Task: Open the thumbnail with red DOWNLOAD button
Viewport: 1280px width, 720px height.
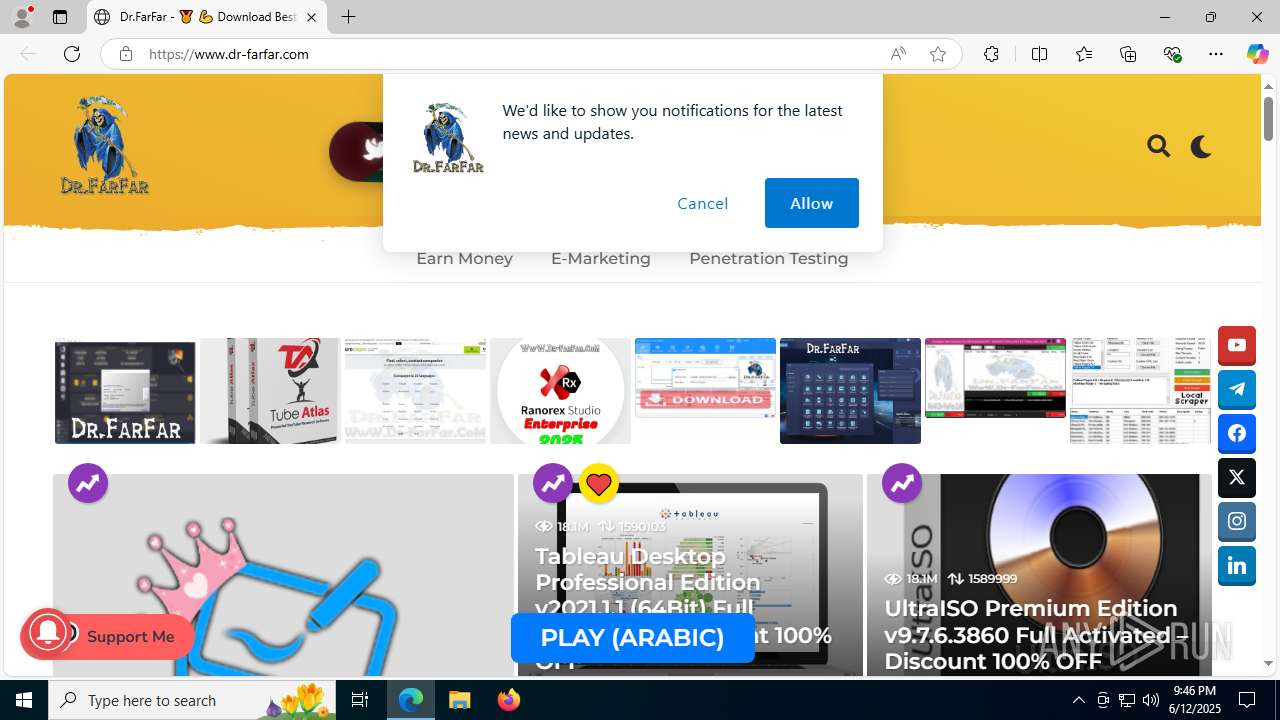Action: [705, 378]
